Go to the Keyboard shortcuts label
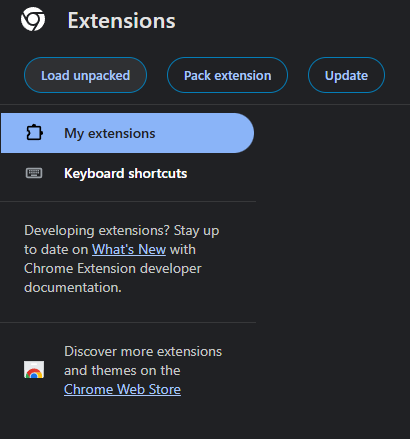Image resolution: width=410 pixels, height=439 pixels. [x=126, y=173]
